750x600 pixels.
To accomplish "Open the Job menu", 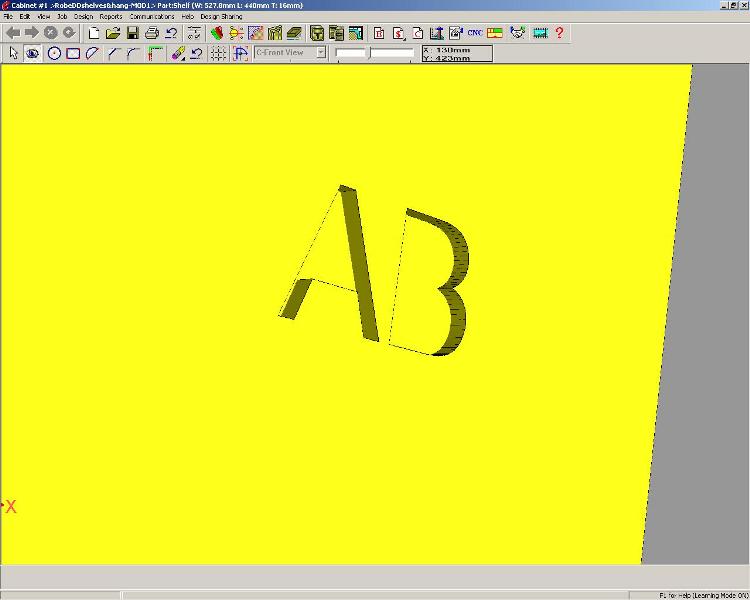I will [62, 16].
